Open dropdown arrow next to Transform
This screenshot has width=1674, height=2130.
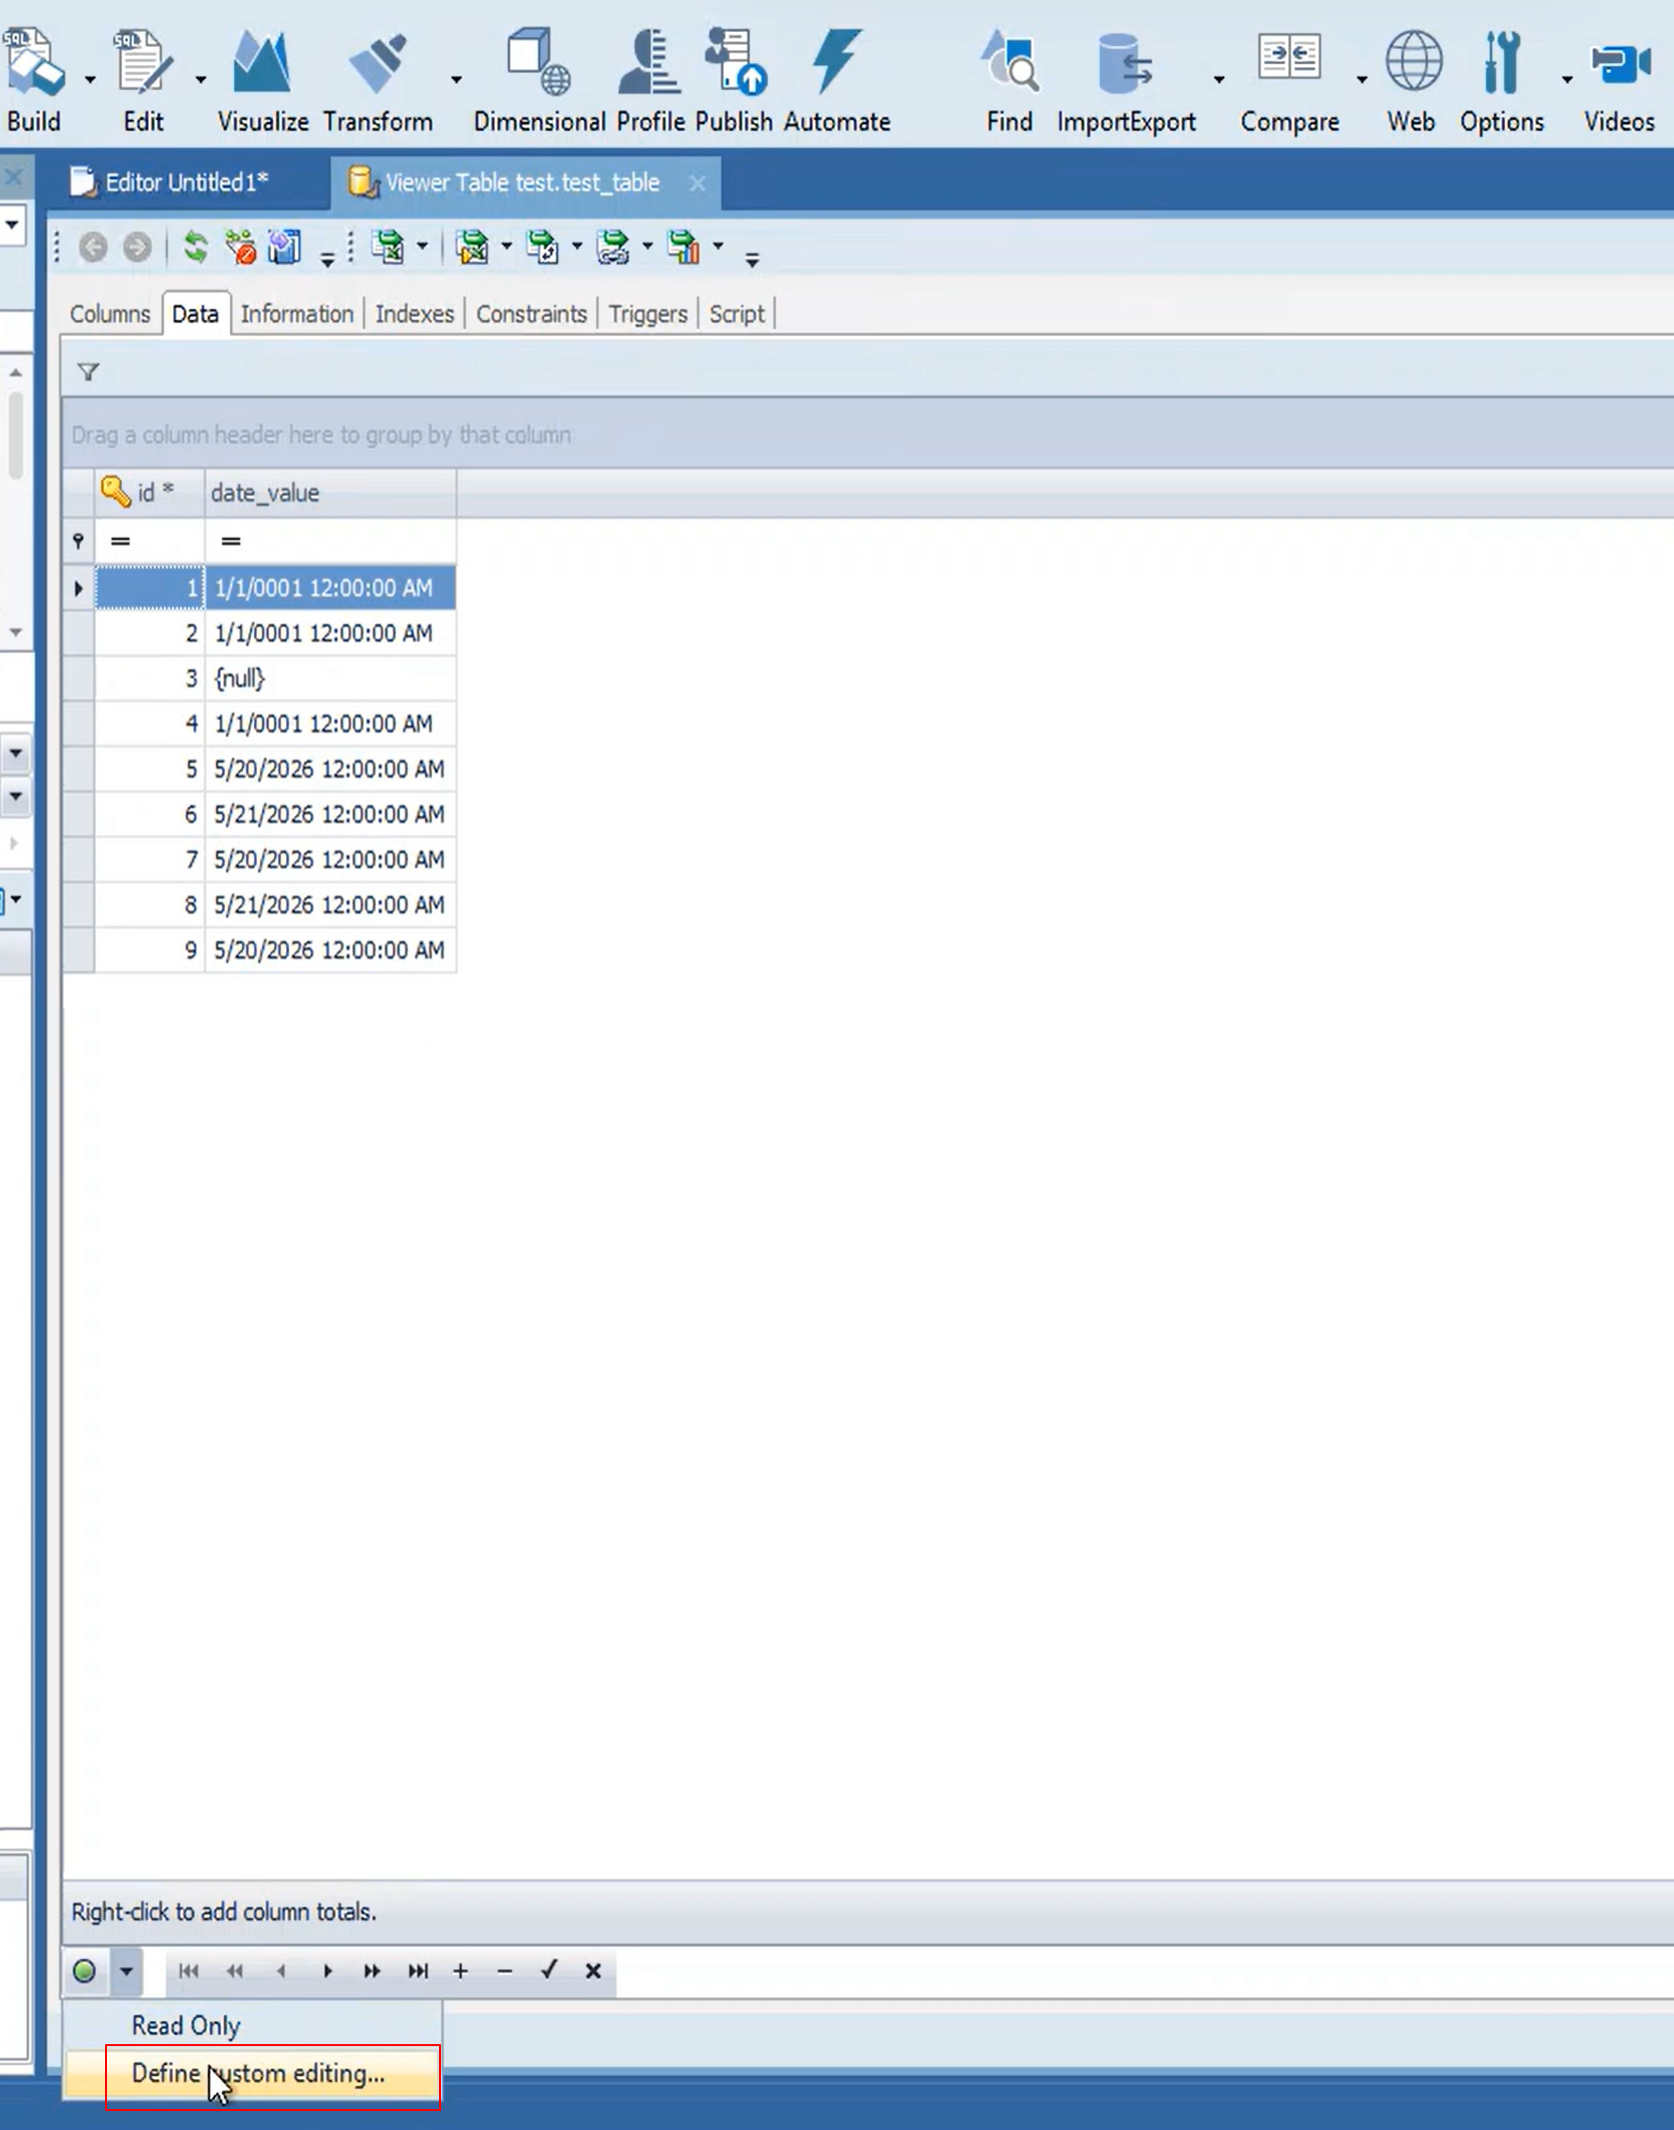tap(456, 79)
